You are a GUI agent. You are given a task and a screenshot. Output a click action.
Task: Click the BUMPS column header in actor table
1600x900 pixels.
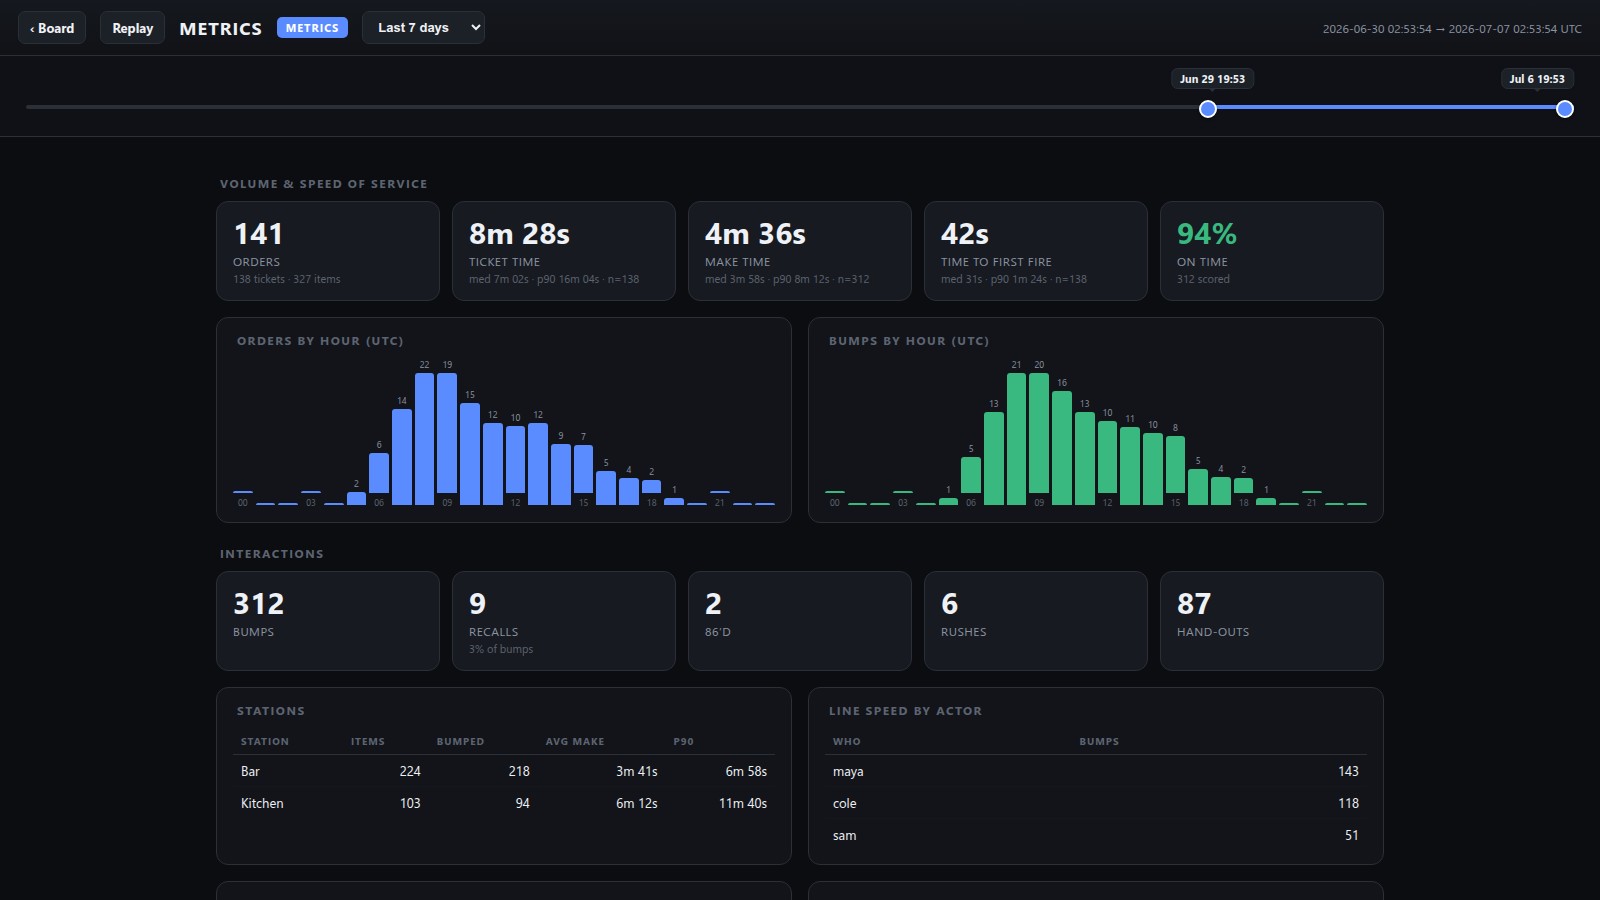point(1099,741)
